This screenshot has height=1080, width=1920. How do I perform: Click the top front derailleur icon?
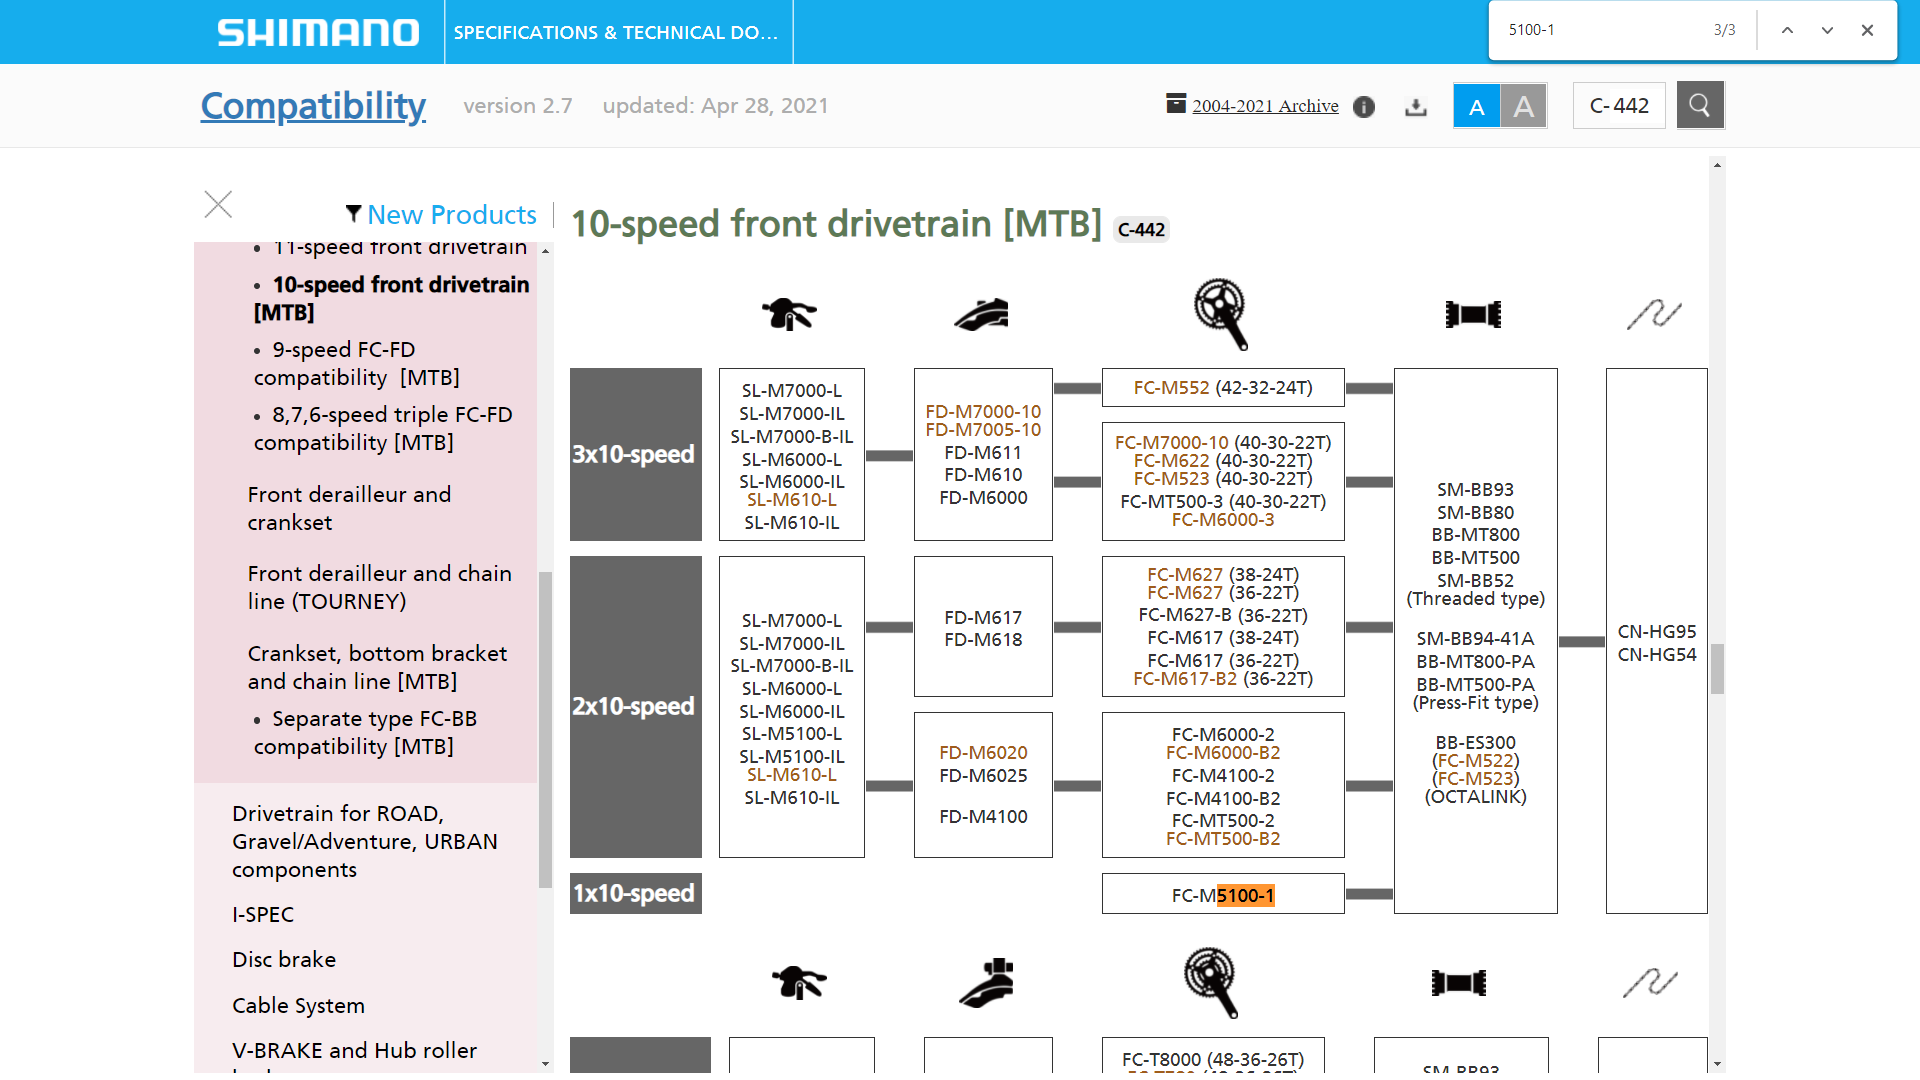[982, 314]
